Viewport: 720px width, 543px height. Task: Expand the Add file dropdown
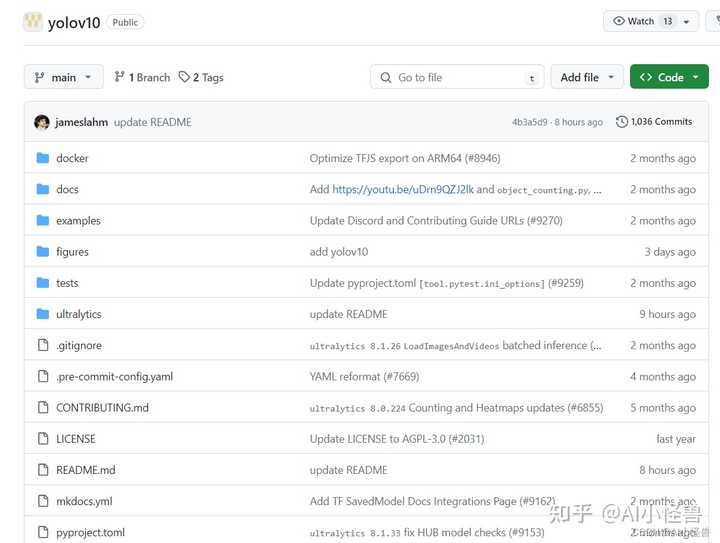coord(587,77)
